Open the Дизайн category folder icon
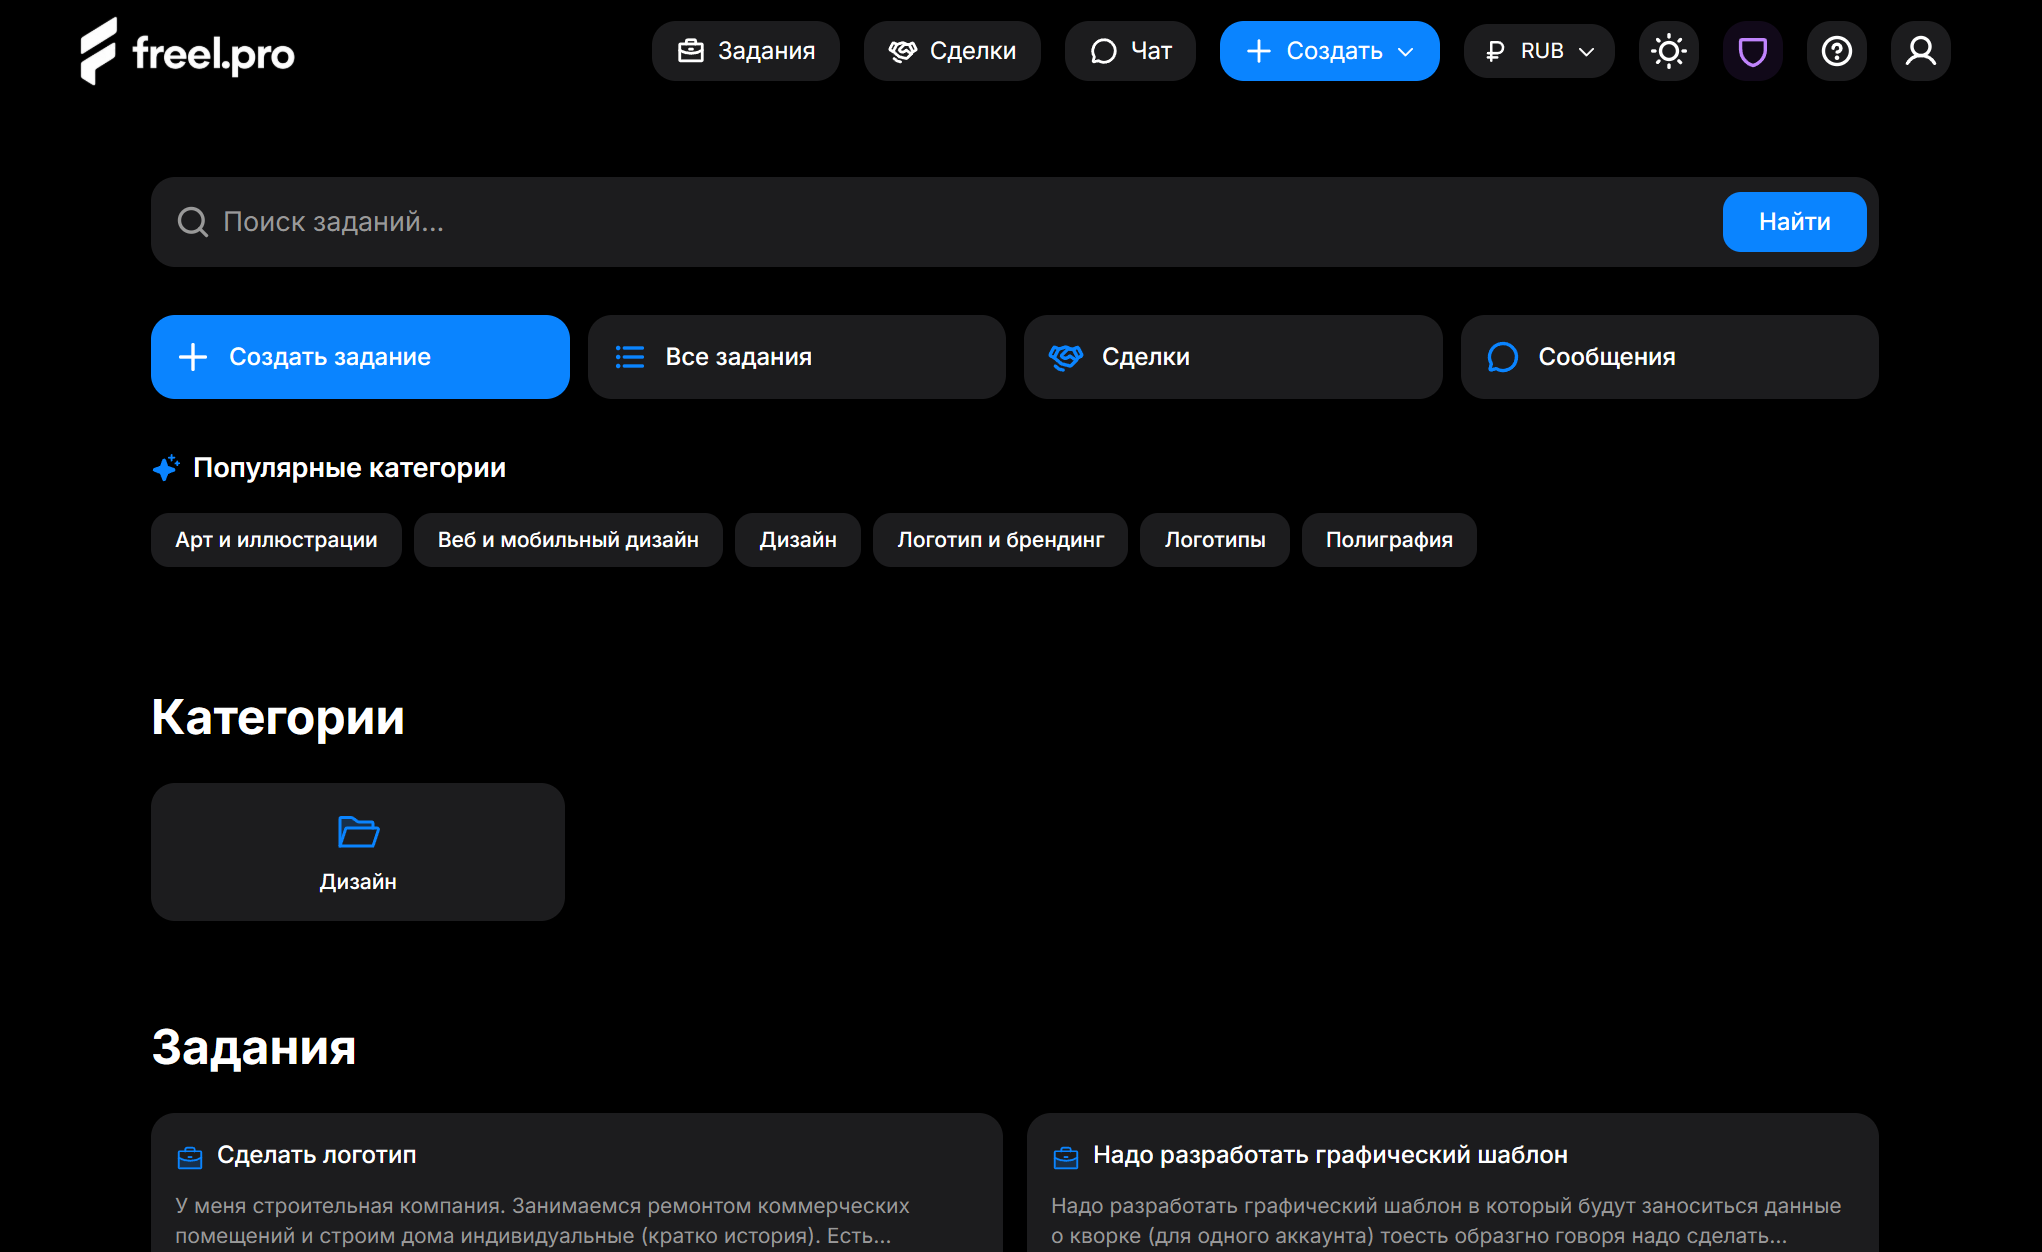 357,832
